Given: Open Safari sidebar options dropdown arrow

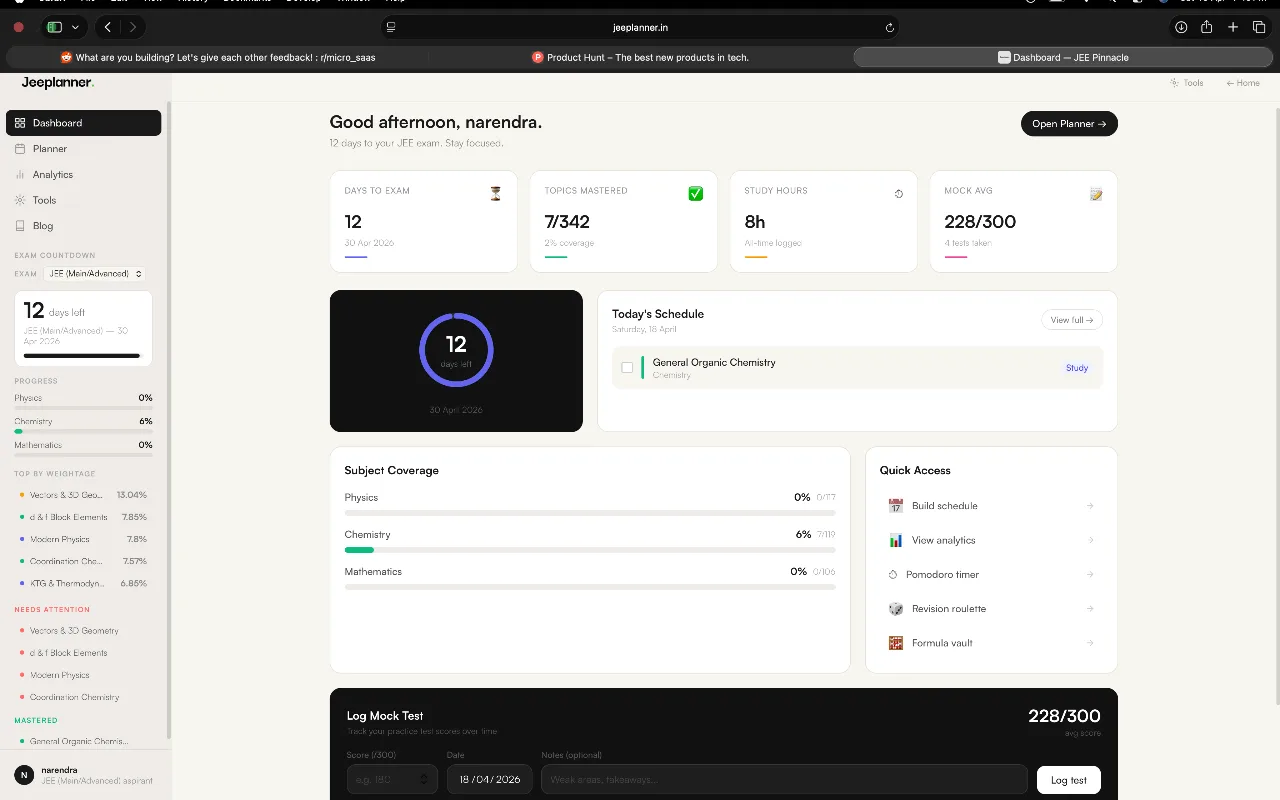Looking at the screenshot, I should click(x=75, y=27).
